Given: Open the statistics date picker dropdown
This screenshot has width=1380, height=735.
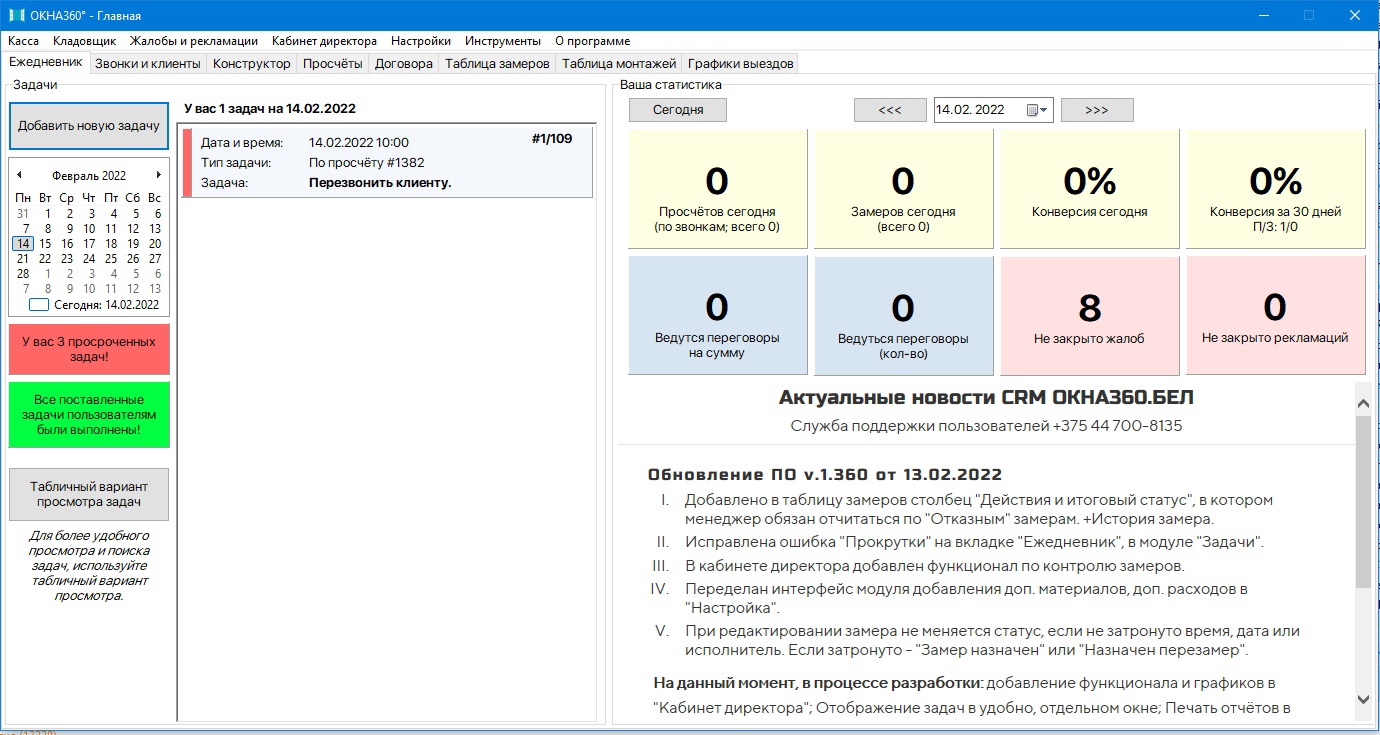Looking at the screenshot, I should (x=1039, y=110).
